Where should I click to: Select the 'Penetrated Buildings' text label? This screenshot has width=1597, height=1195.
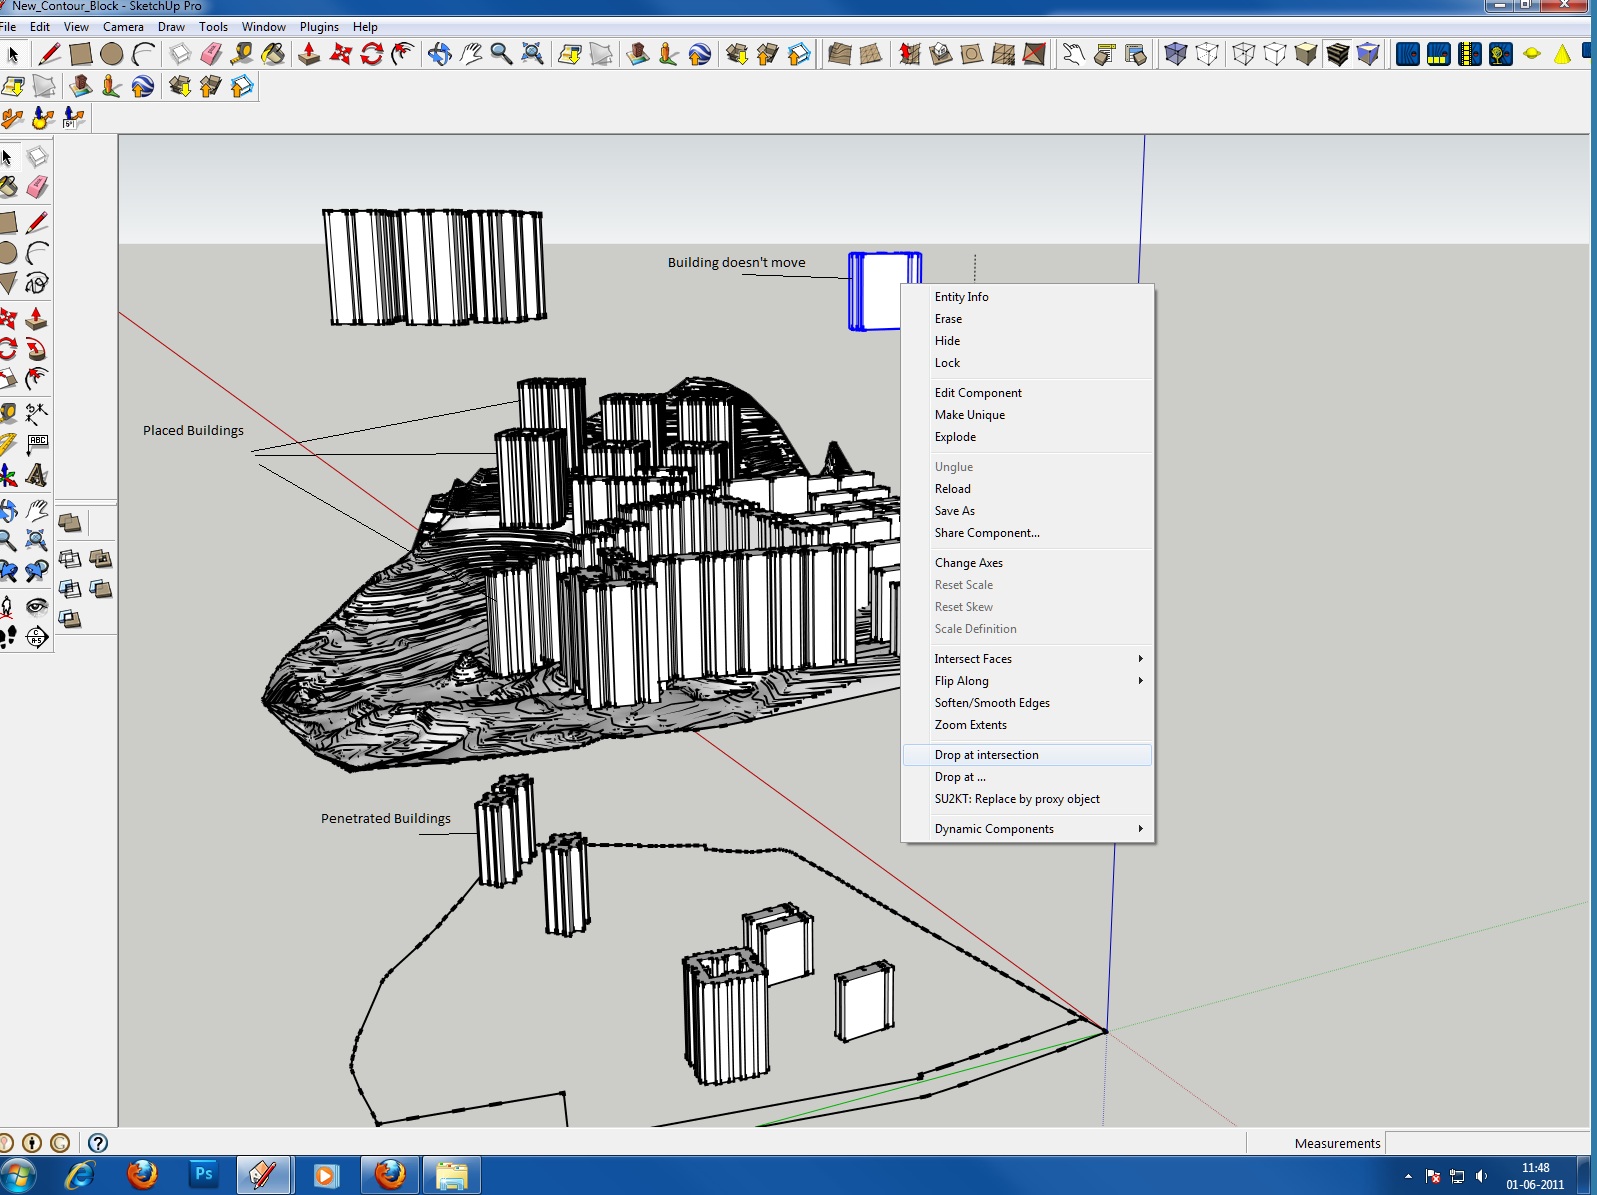[x=386, y=819]
